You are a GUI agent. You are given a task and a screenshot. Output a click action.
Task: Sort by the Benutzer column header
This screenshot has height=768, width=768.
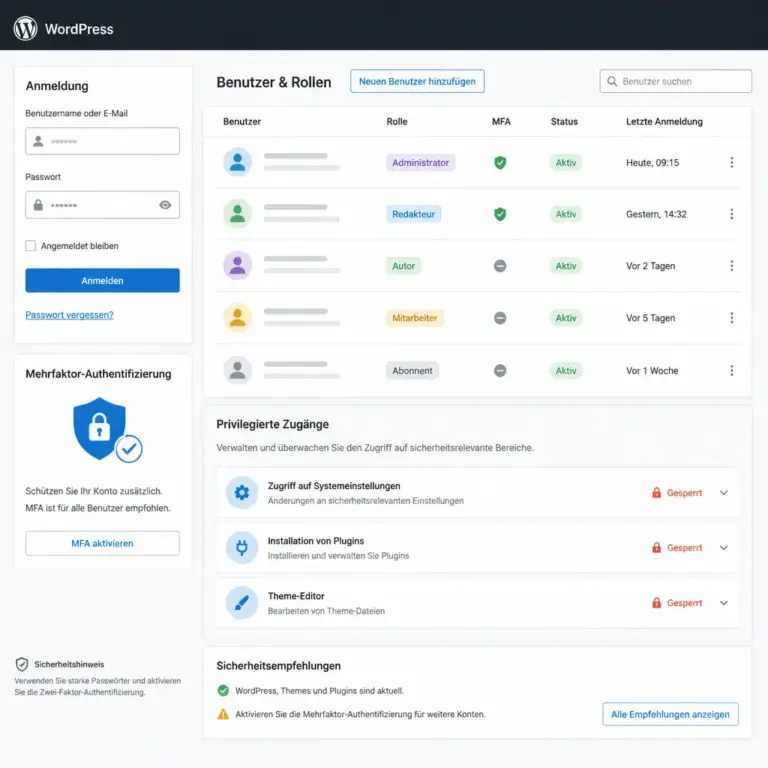click(x=242, y=121)
